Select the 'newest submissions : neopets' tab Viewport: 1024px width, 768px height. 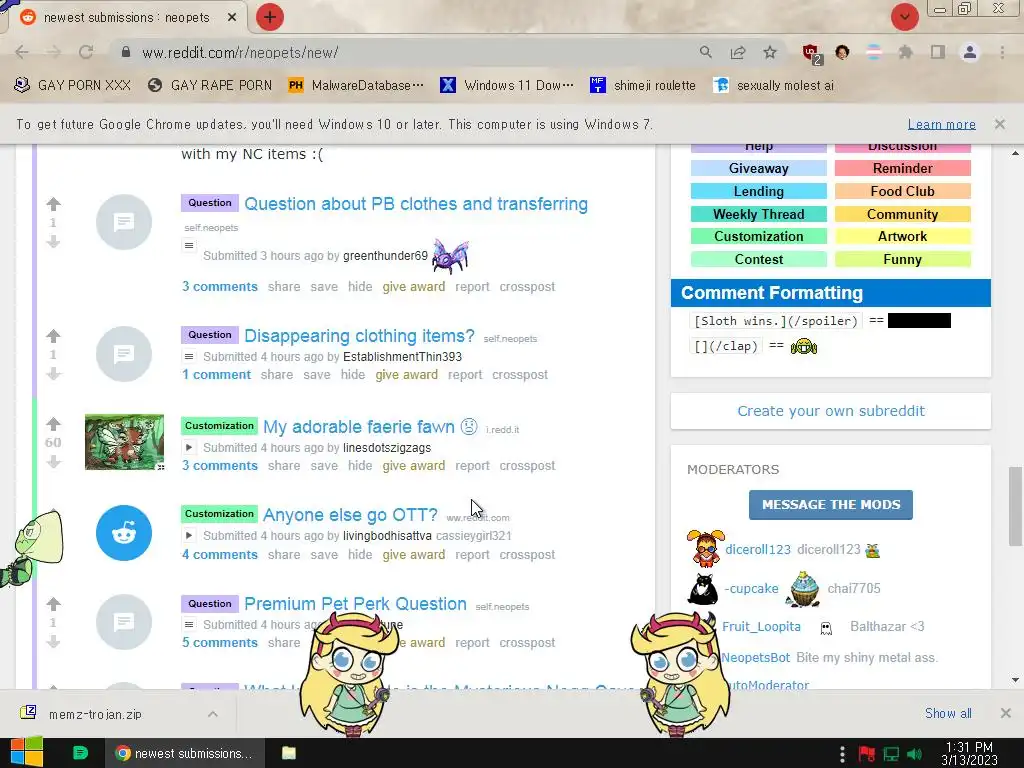[x=127, y=18]
